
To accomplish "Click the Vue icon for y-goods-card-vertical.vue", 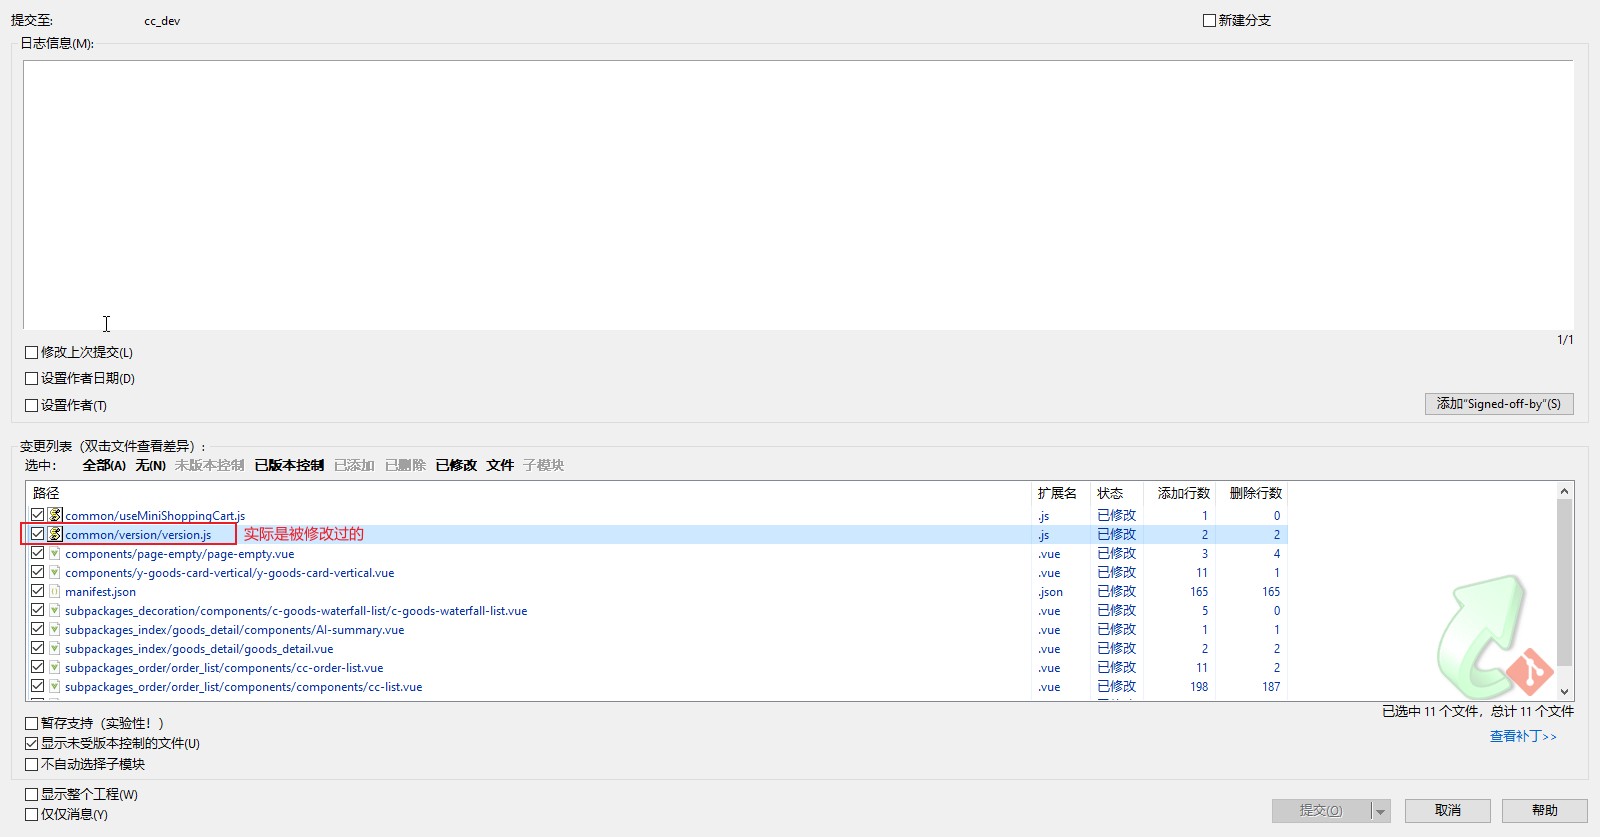I will [55, 573].
